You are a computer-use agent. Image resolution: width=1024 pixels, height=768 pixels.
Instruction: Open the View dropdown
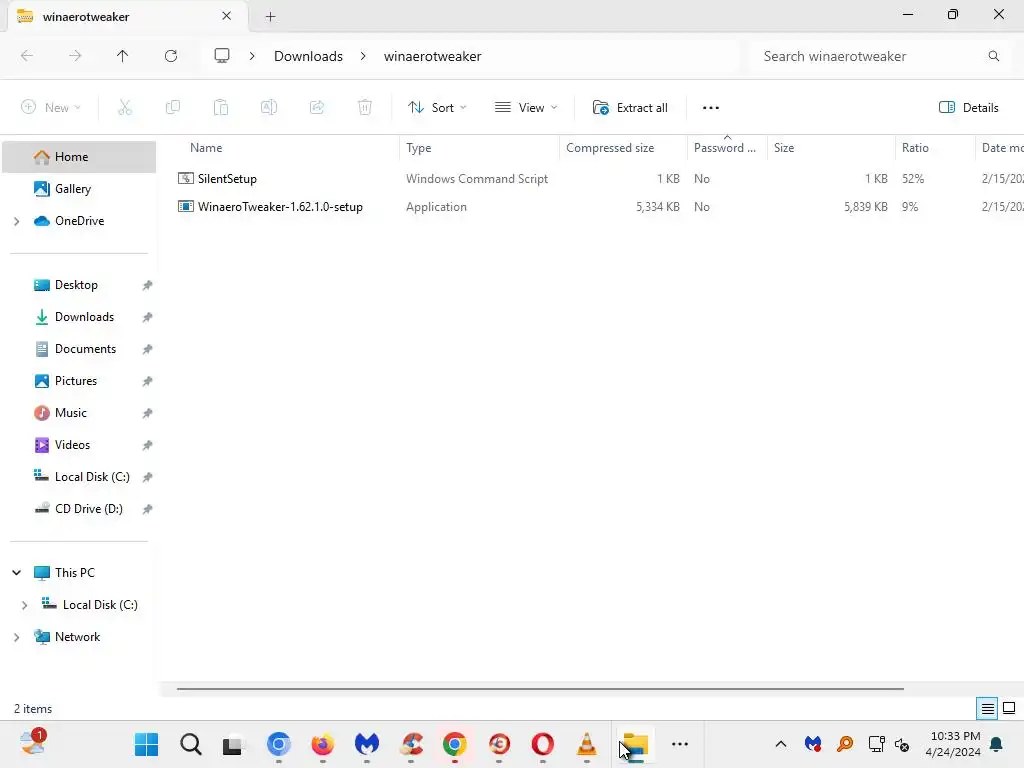526,108
